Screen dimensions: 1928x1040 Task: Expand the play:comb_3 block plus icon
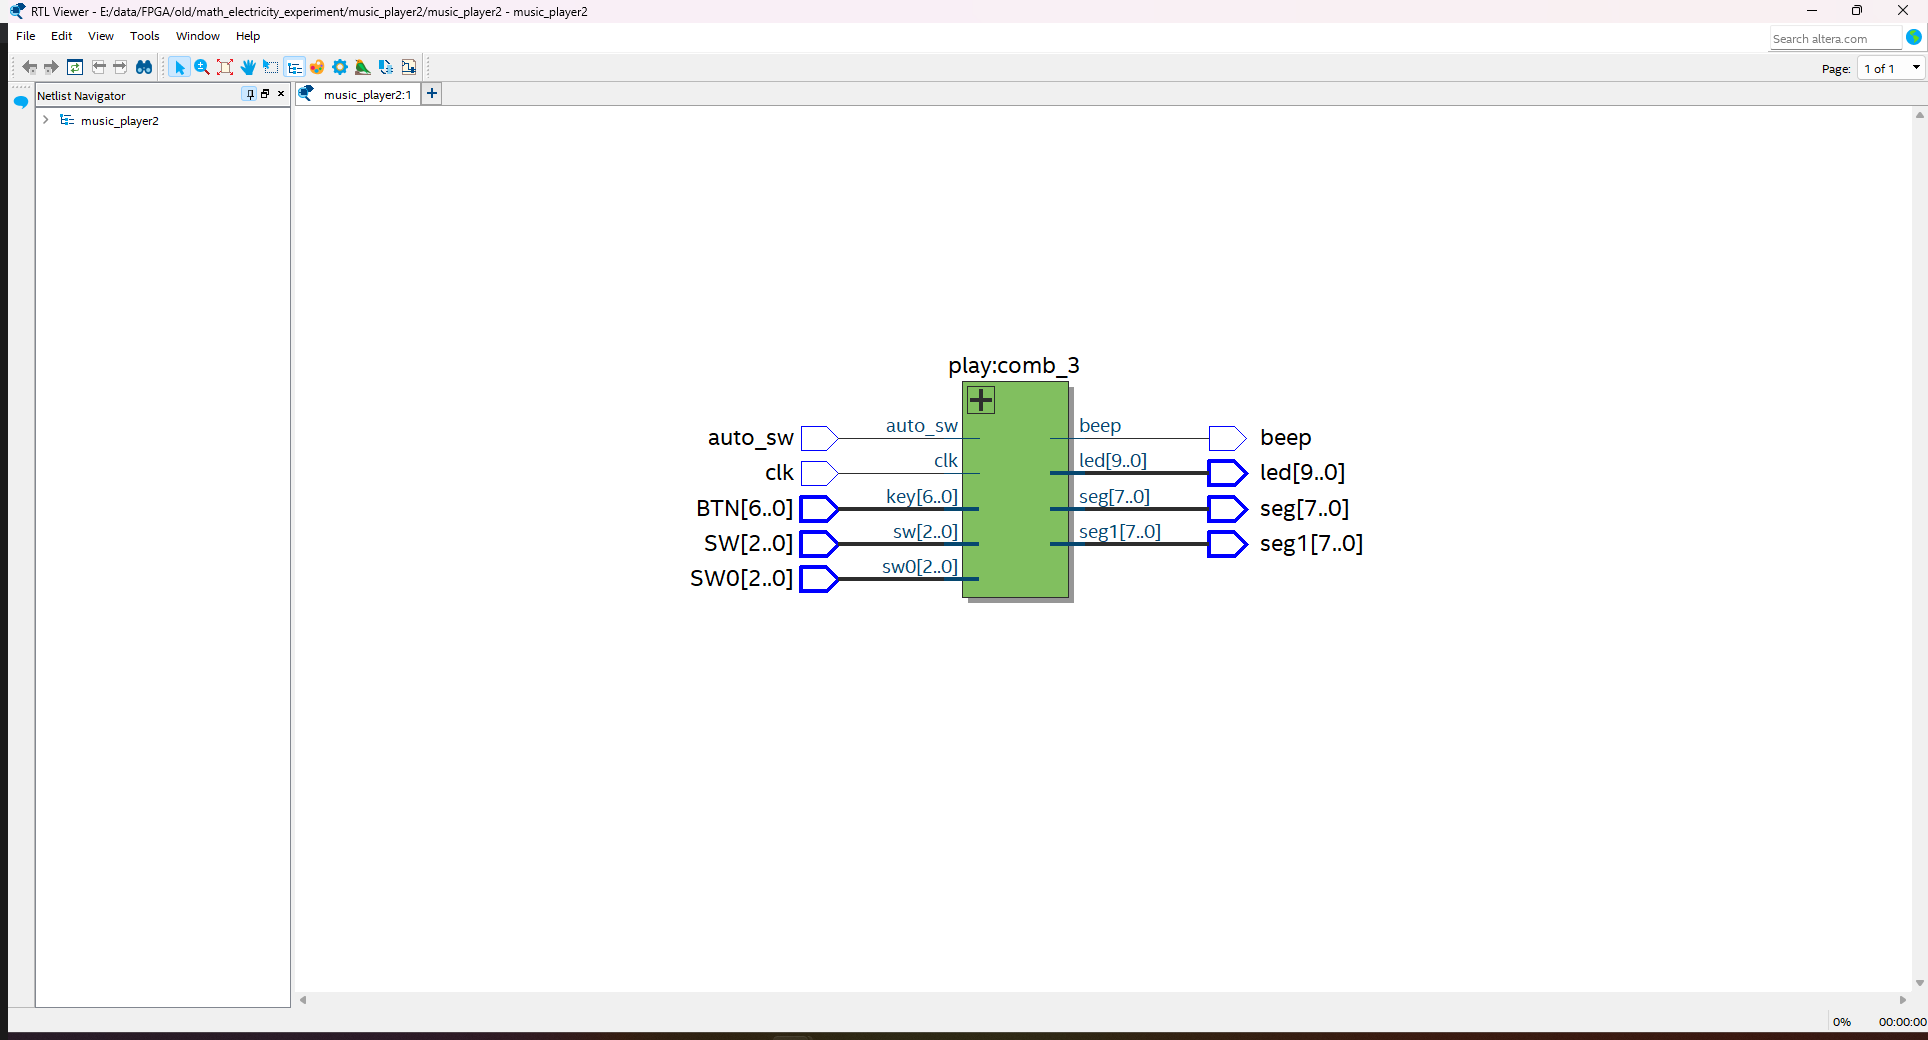click(981, 400)
